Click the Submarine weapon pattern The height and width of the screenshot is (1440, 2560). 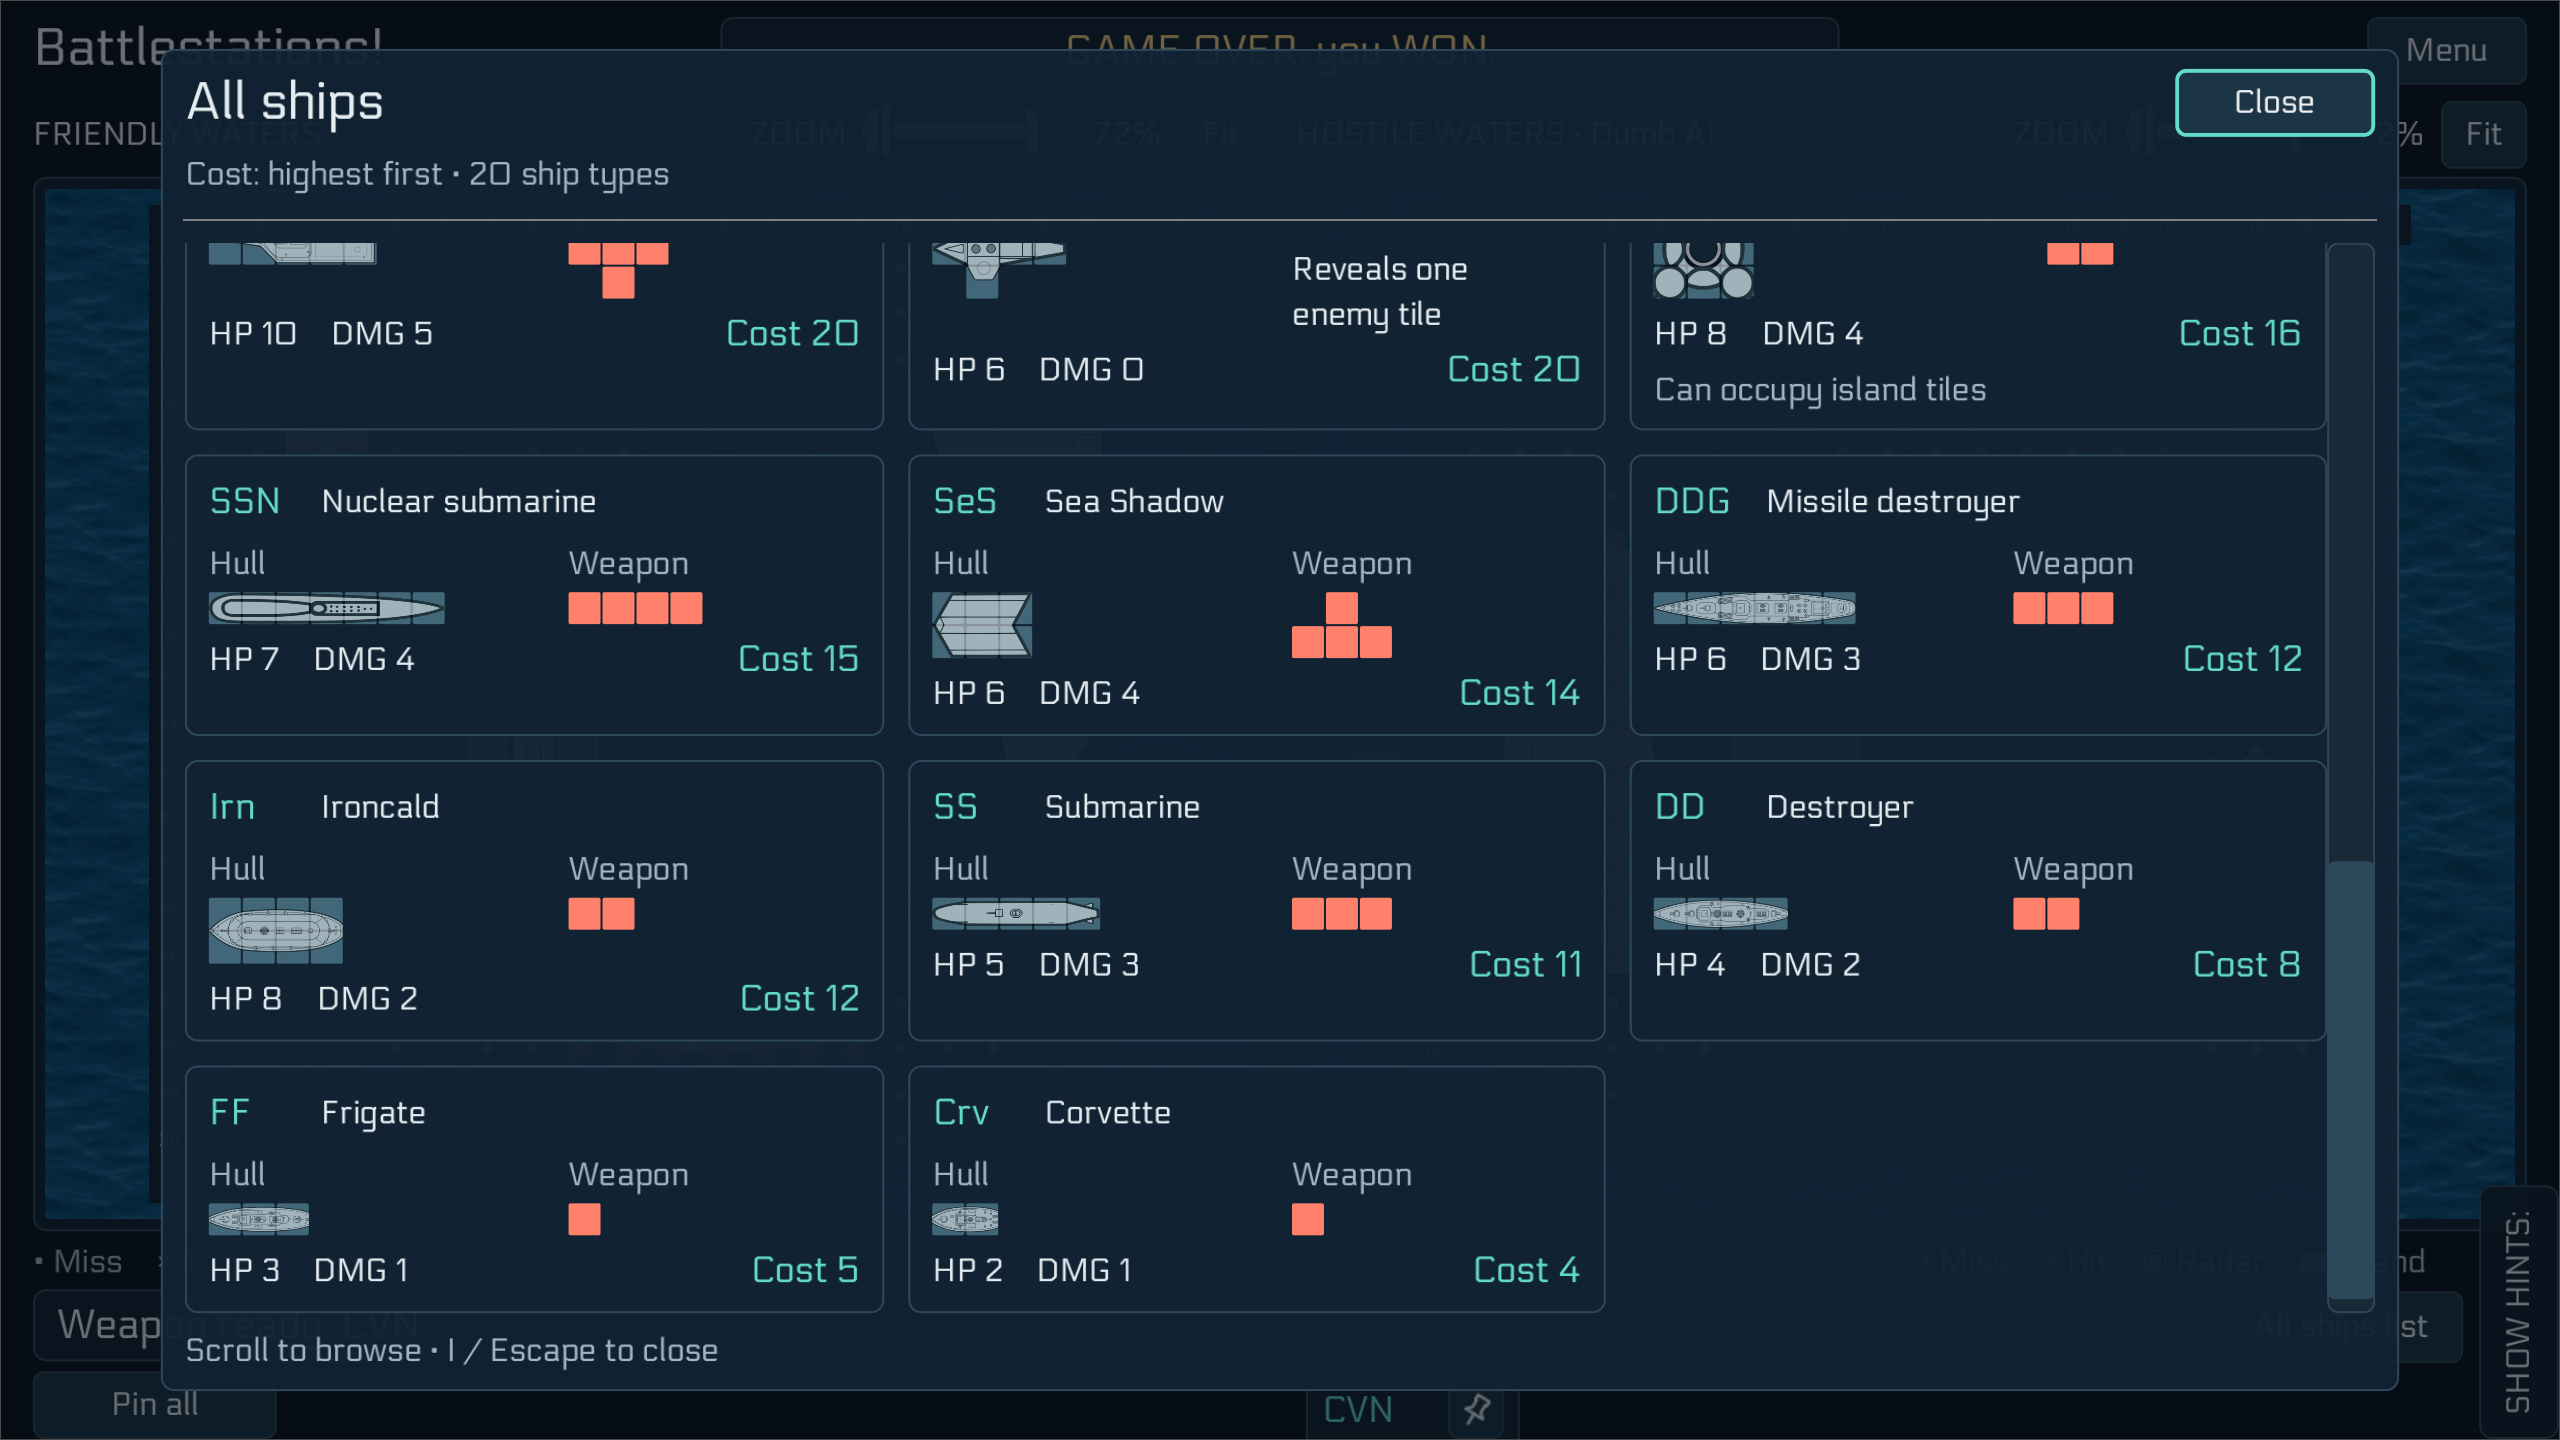(x=1341, y=914)
